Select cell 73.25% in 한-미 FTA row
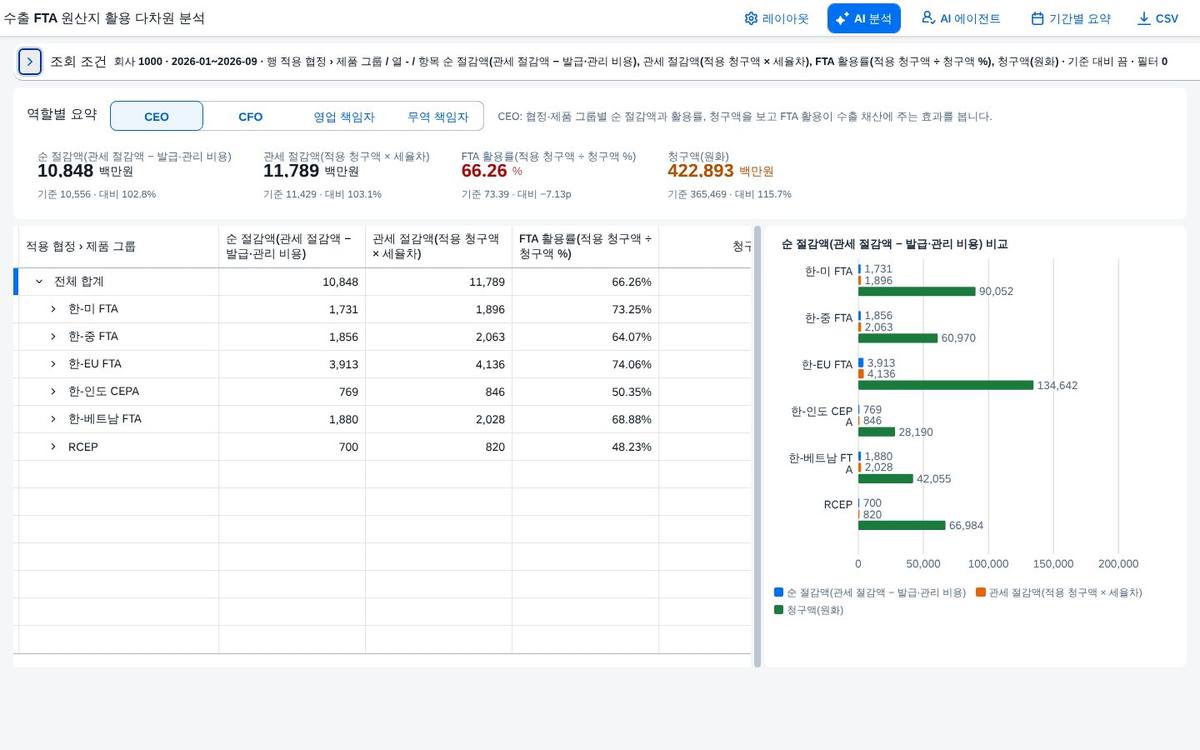1200x750 pixels. 586,309
